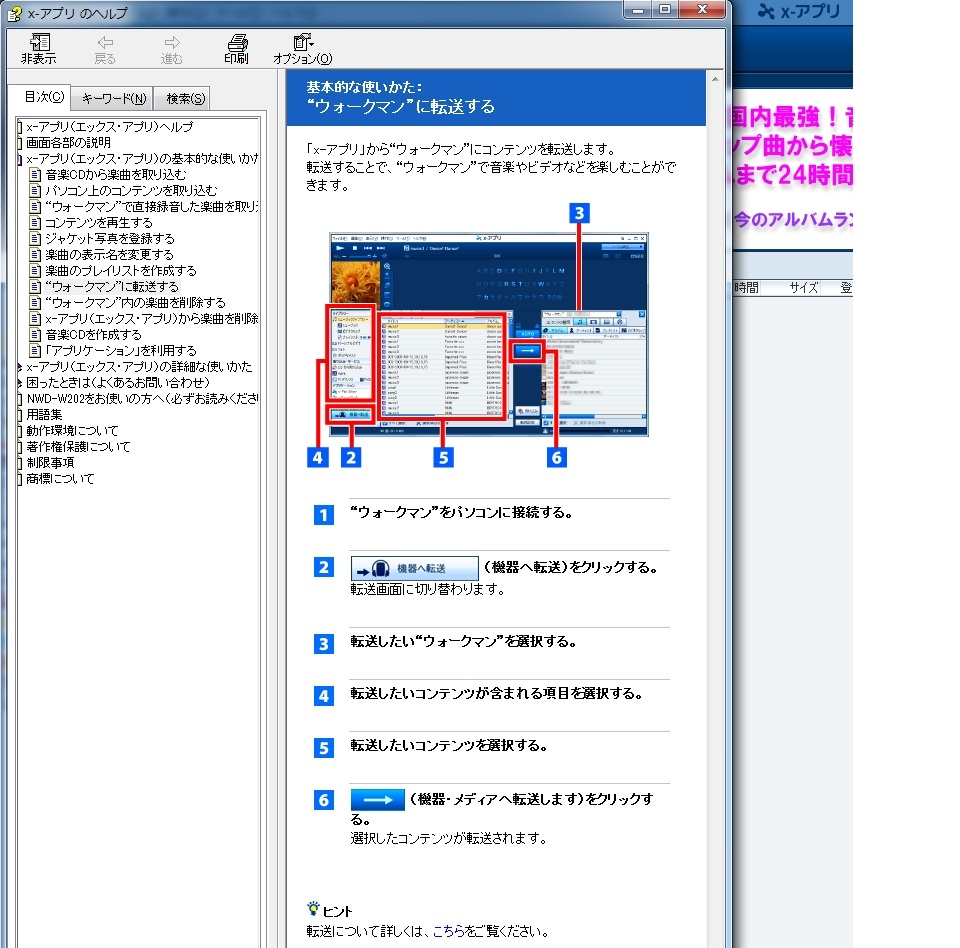Open “ウォークマン”で直接録音した楽曲を取り込む topic

click(x=151, y=206)
